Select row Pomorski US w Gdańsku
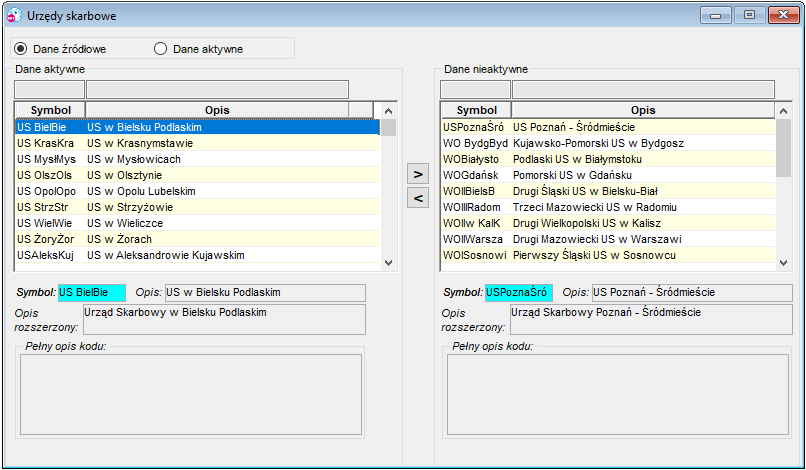806x470 pixels. (609, 175)
